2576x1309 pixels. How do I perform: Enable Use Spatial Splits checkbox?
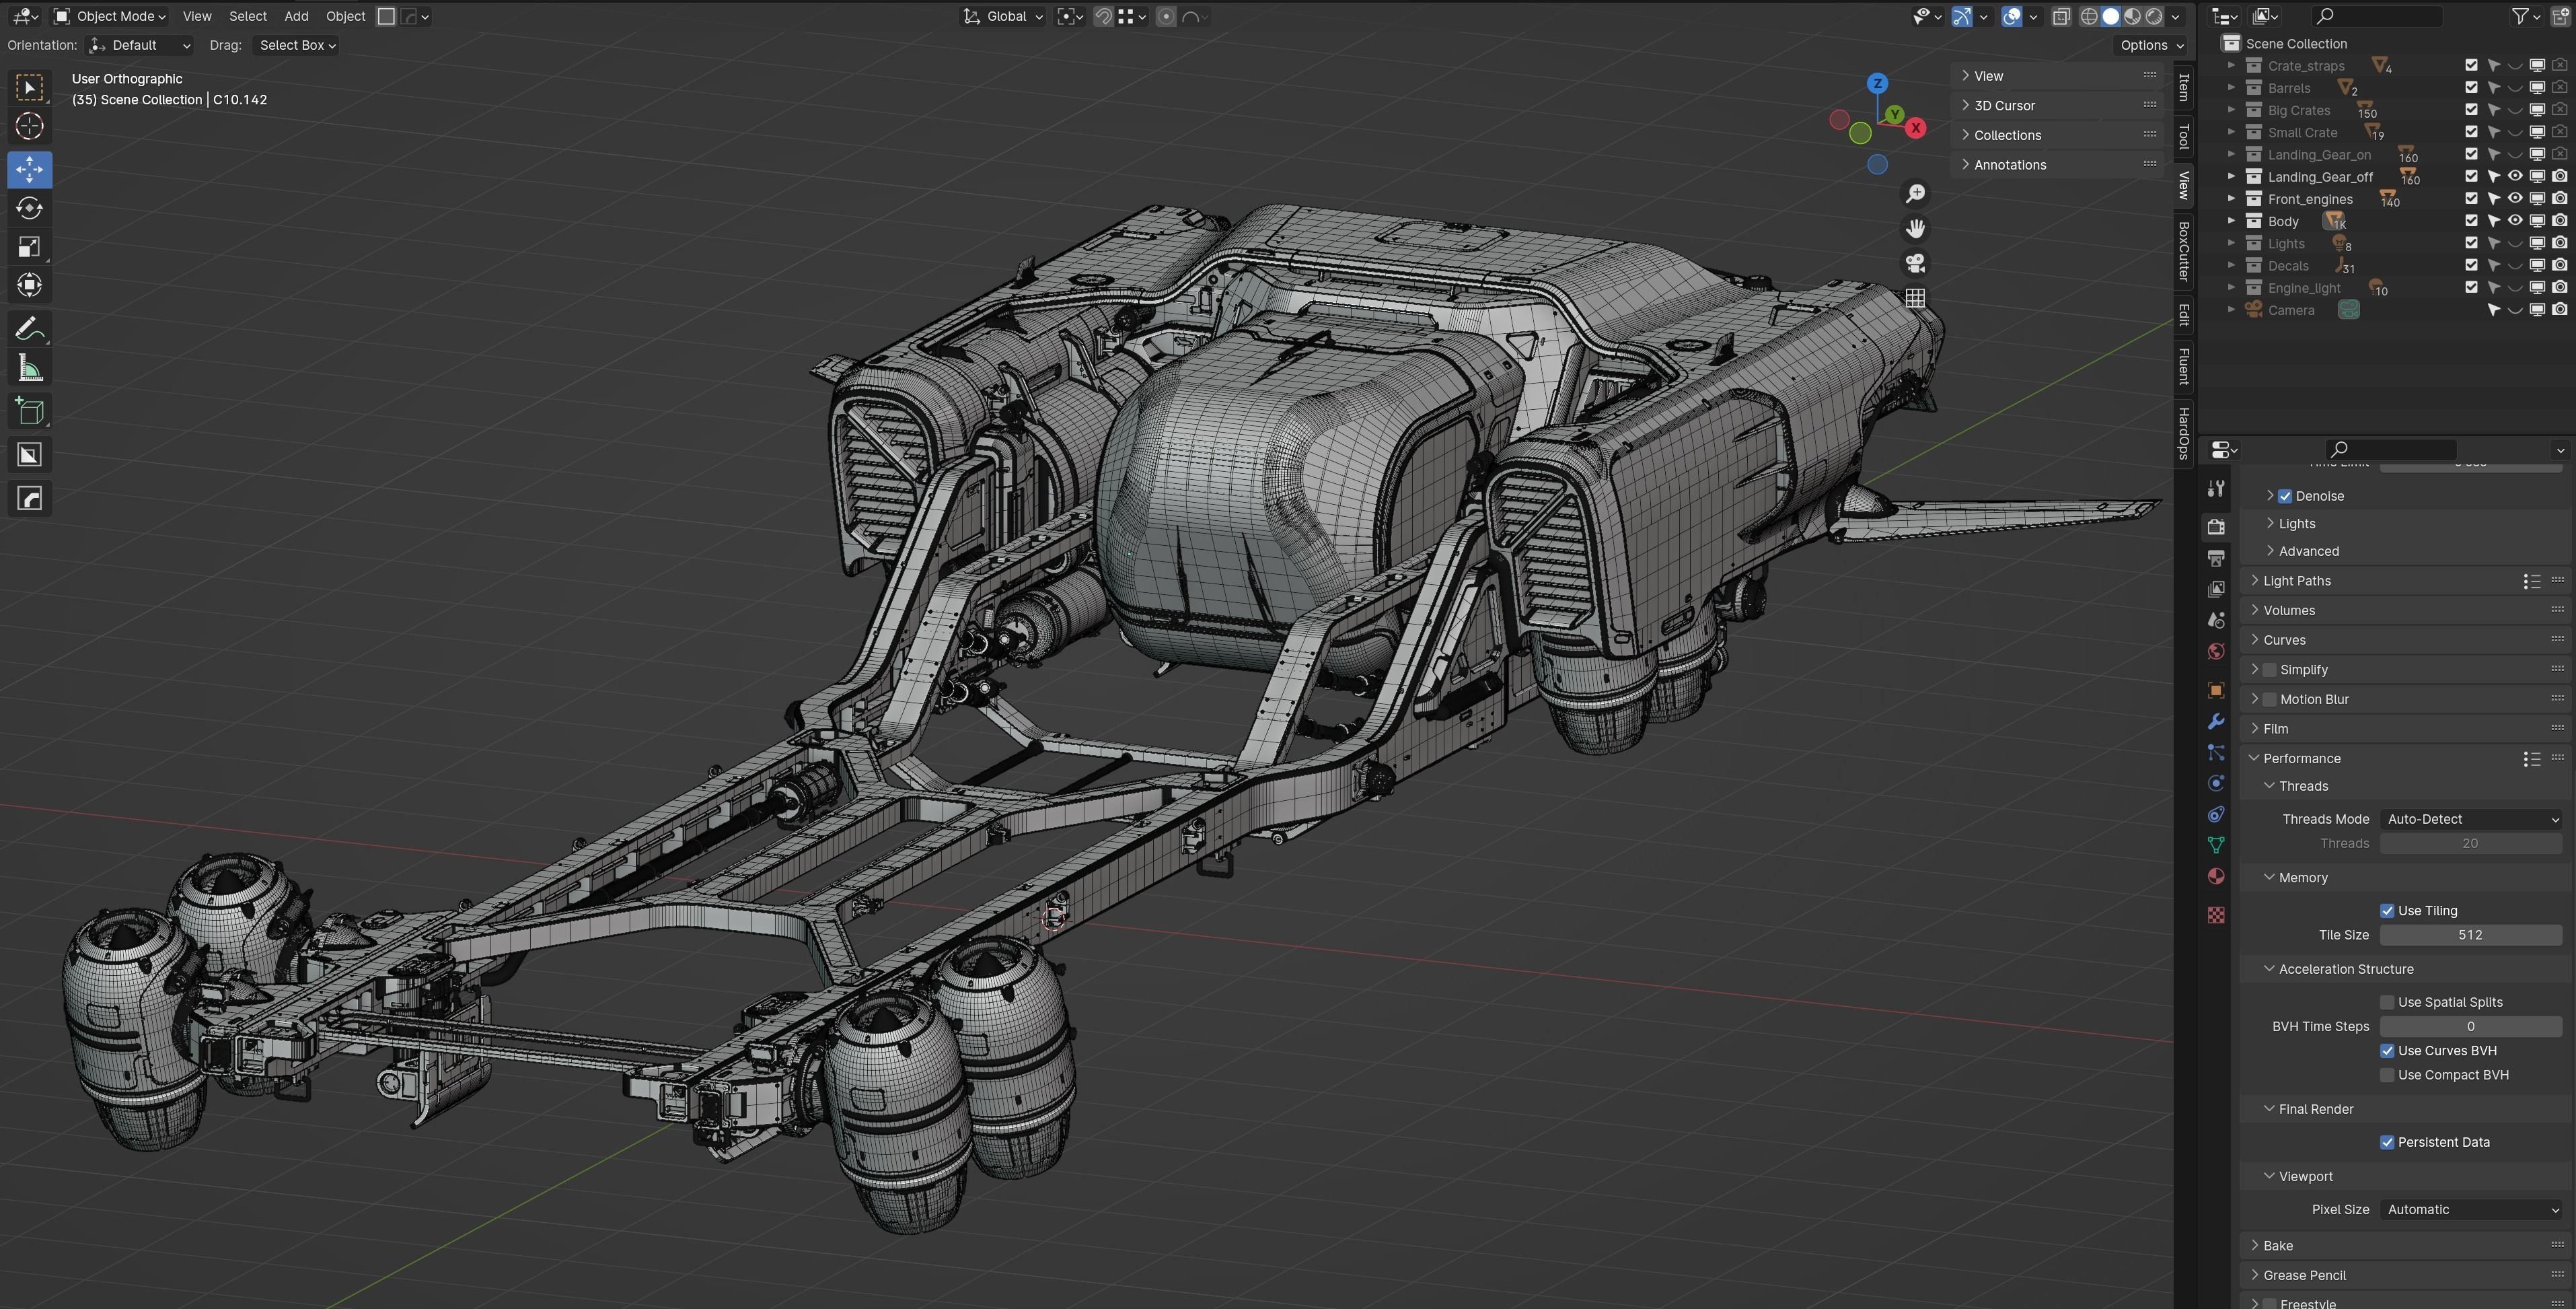click(2387, 1002)
